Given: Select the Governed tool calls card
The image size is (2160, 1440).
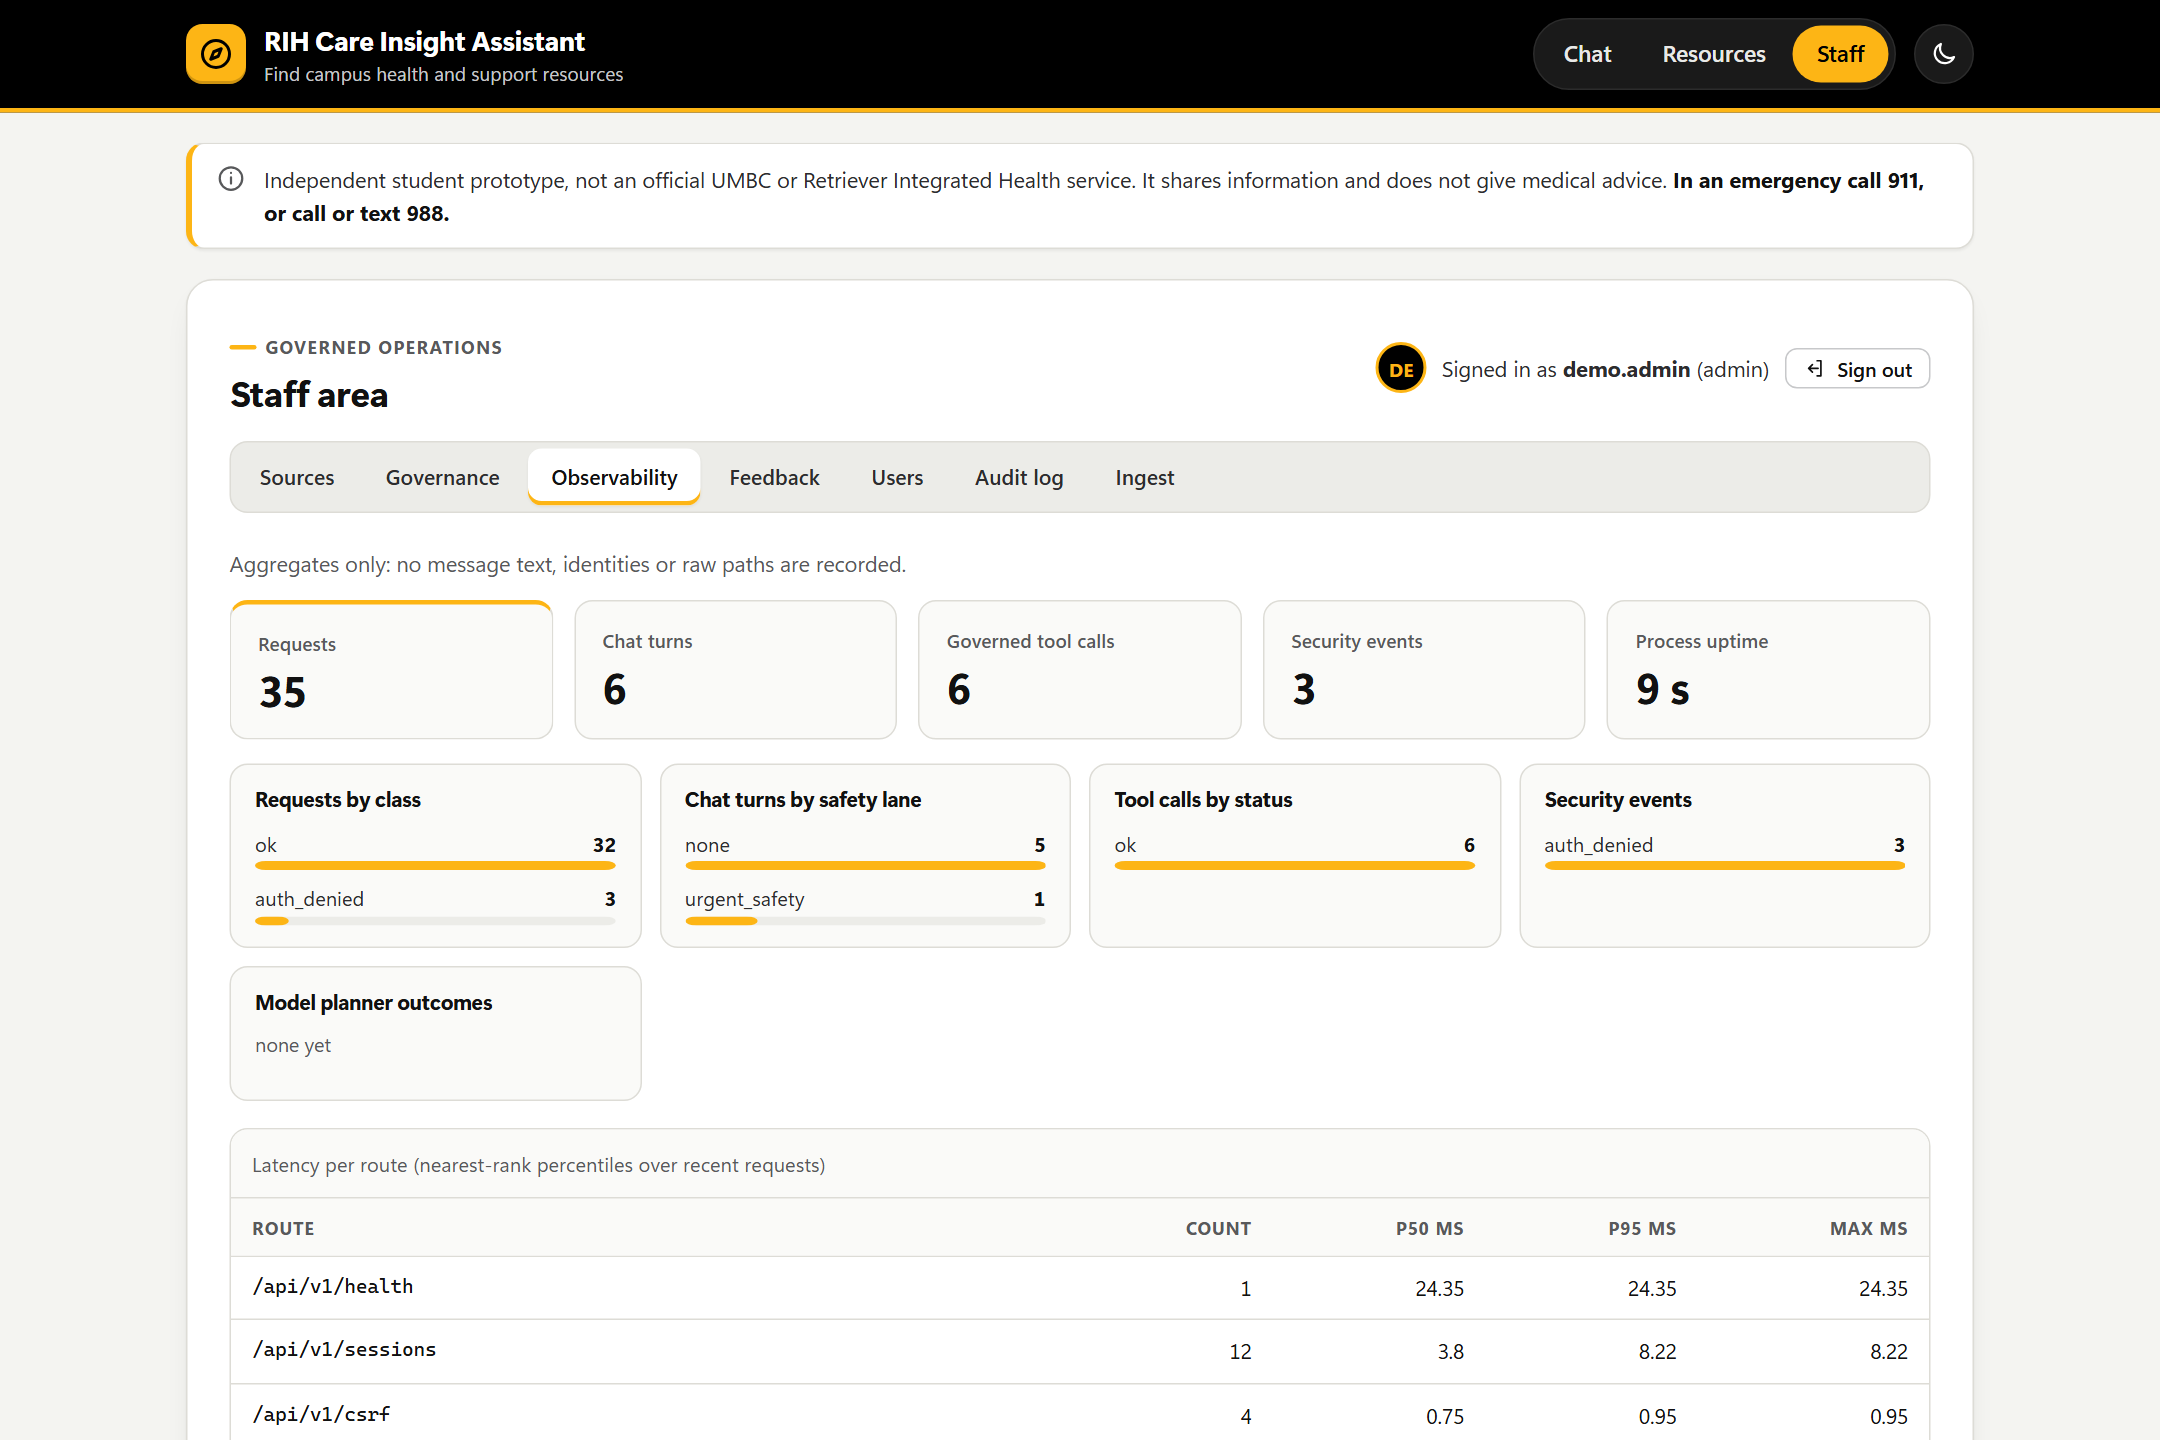Looking at the screenshot, I should click(1080, 670).
